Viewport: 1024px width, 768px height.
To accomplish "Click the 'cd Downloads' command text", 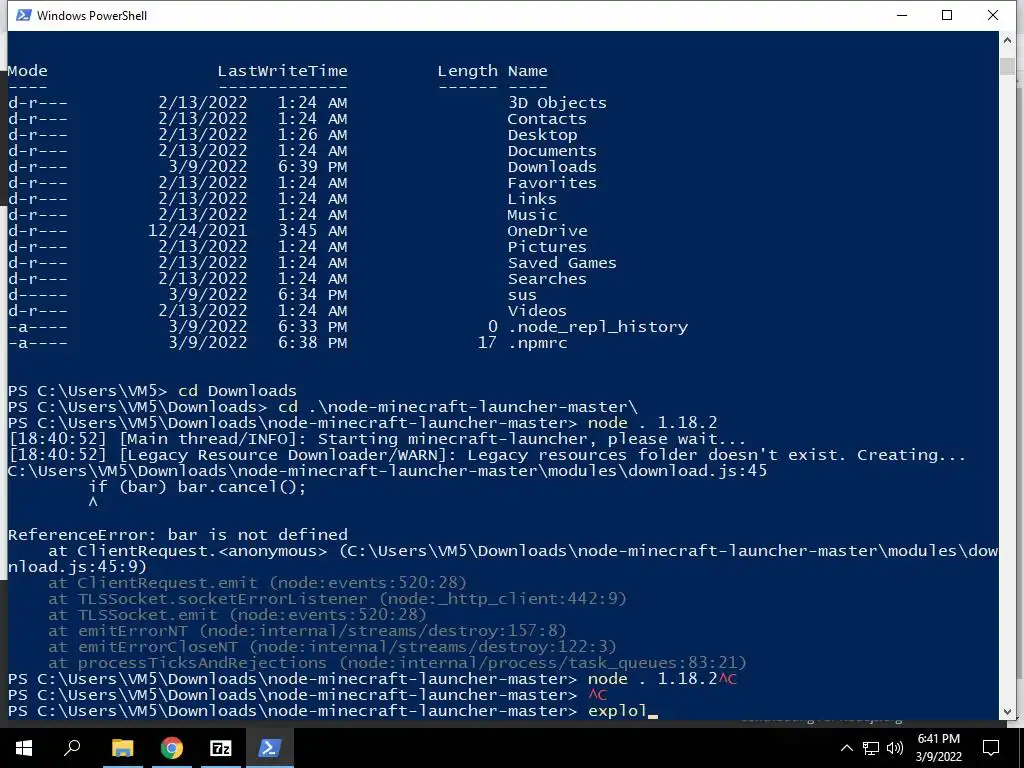I will pos(237,391).
